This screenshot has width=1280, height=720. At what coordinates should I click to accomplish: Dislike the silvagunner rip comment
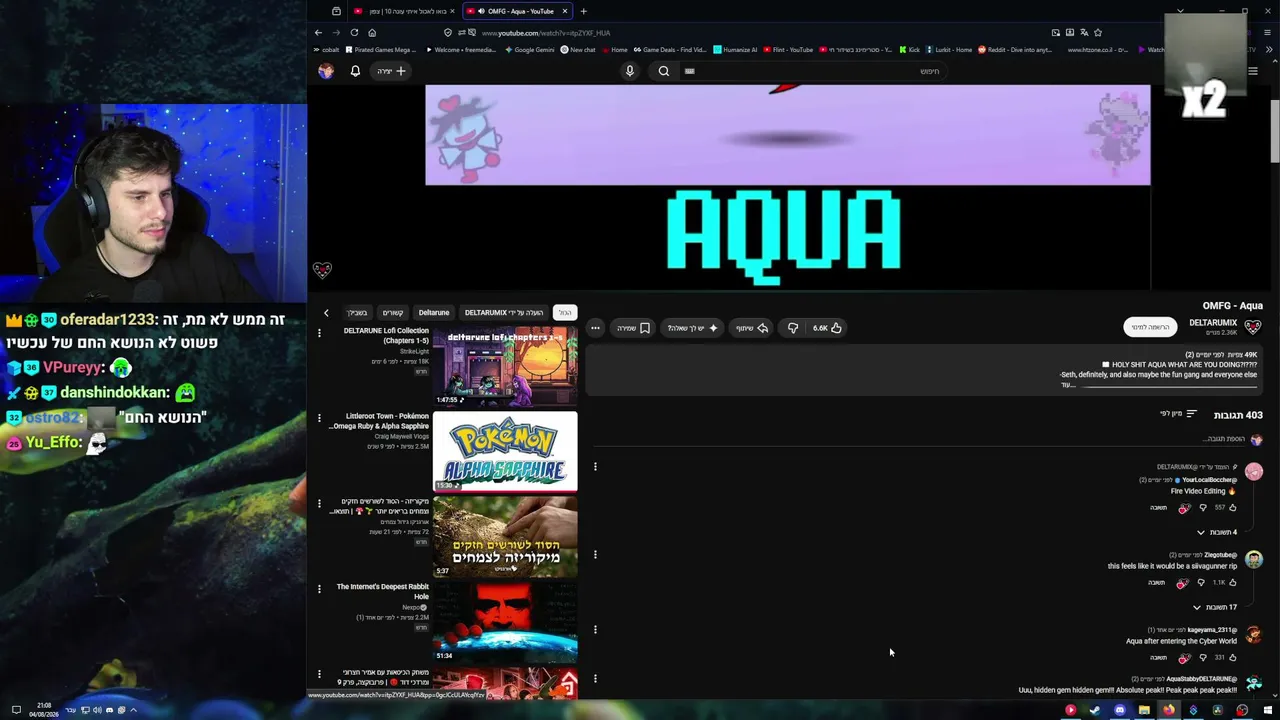[1203, 583]
